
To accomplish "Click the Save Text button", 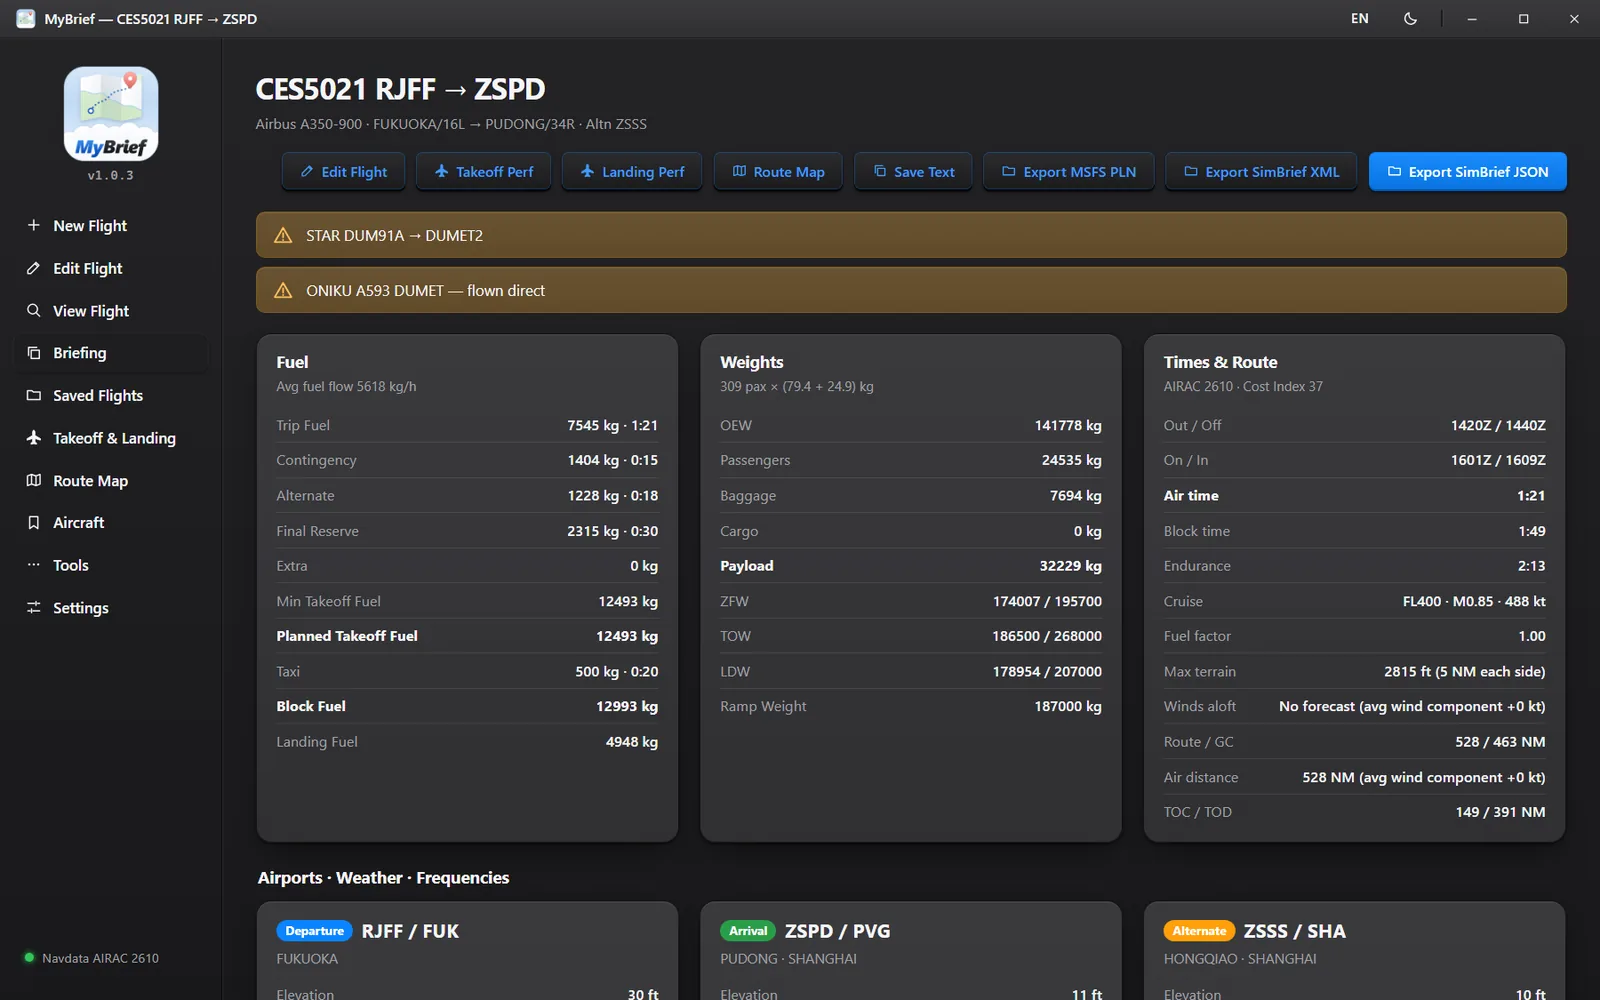I will 913,172.
